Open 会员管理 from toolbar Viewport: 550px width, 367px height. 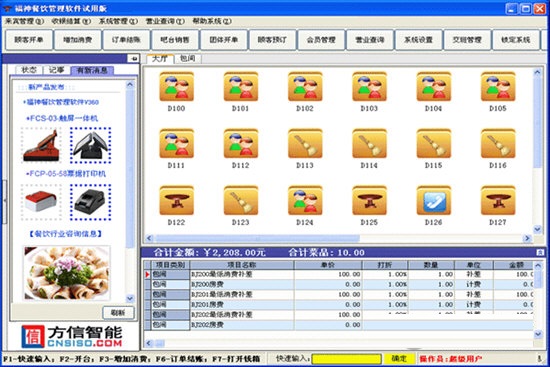(321, 40)
